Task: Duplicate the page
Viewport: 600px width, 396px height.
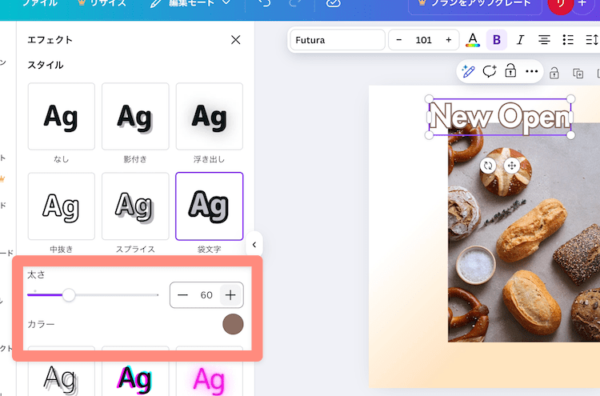Action: click(x=578, y=73)
